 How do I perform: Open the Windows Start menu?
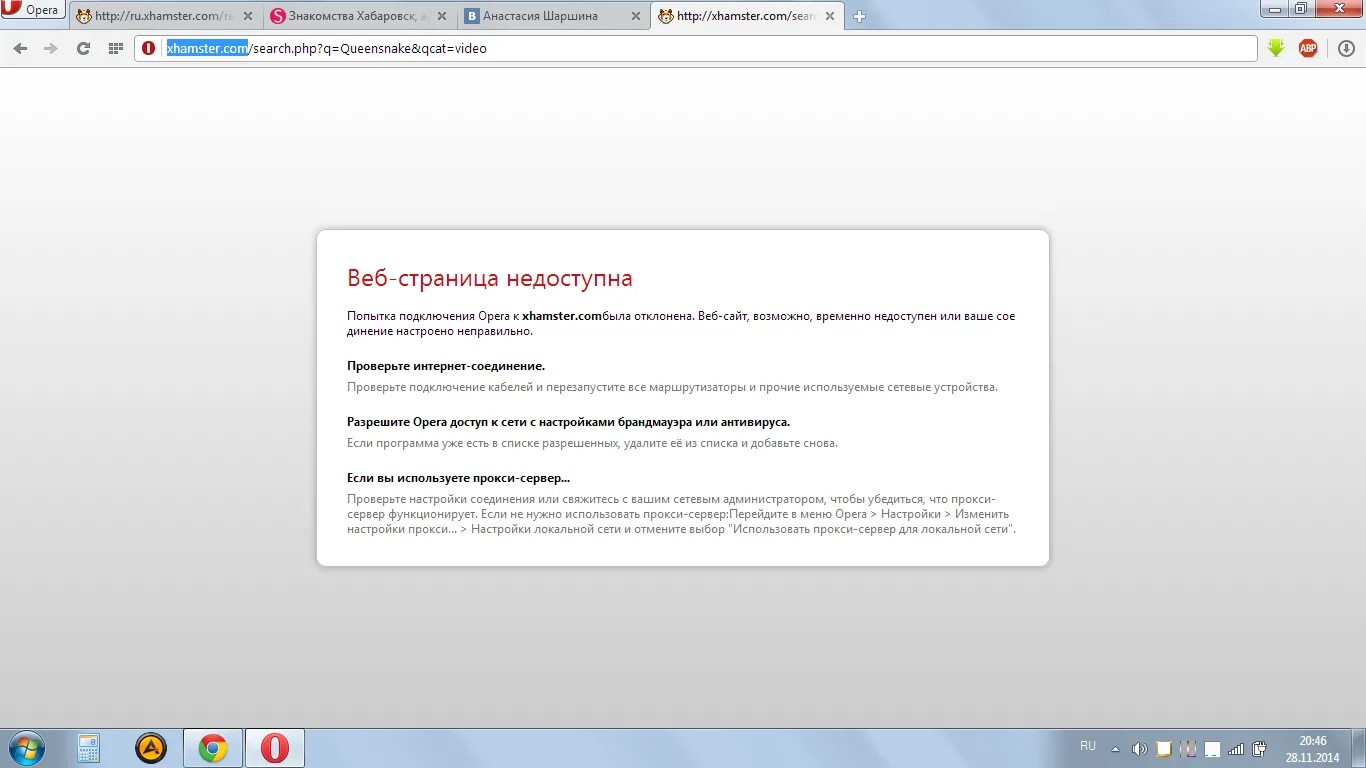pos(27,748)
